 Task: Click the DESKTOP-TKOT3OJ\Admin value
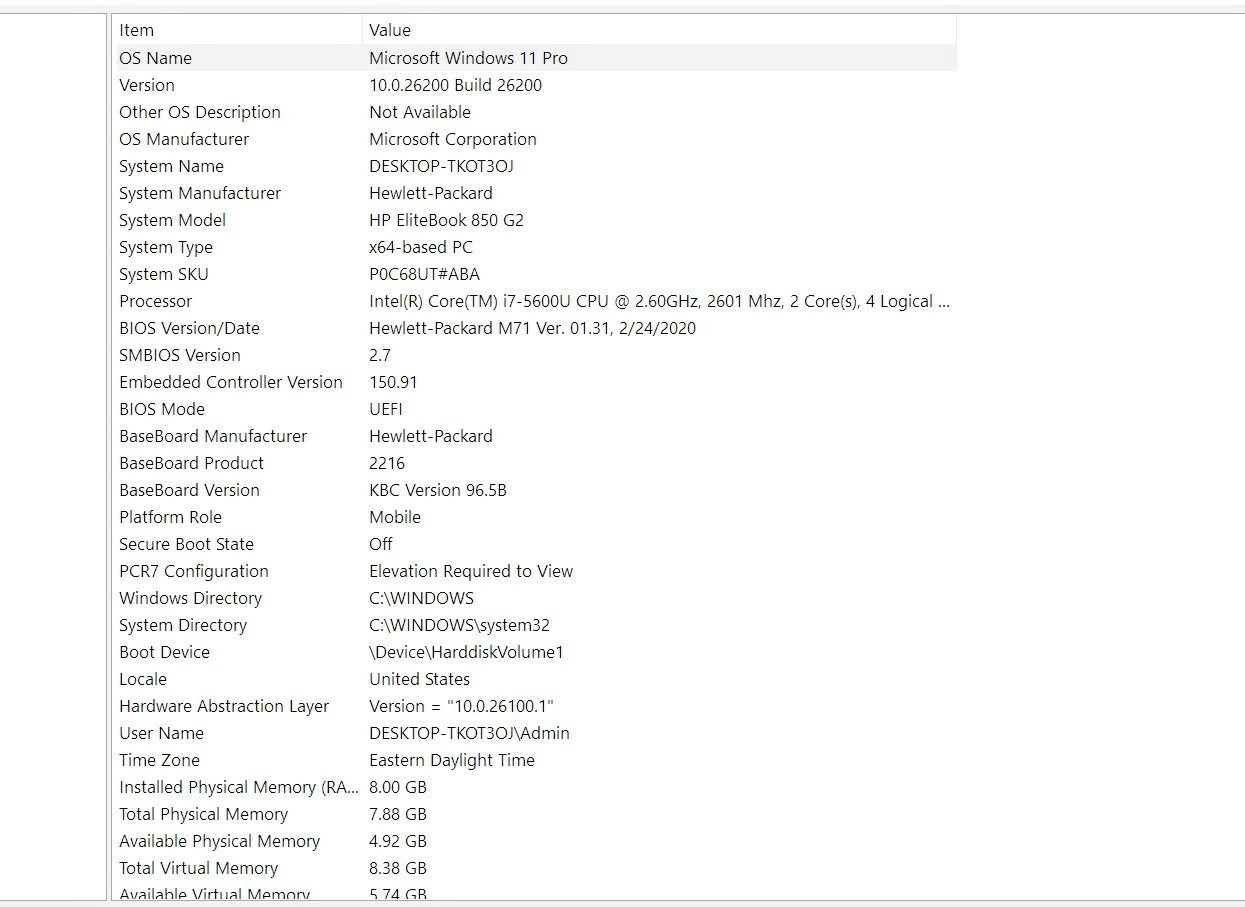point(469,733)
